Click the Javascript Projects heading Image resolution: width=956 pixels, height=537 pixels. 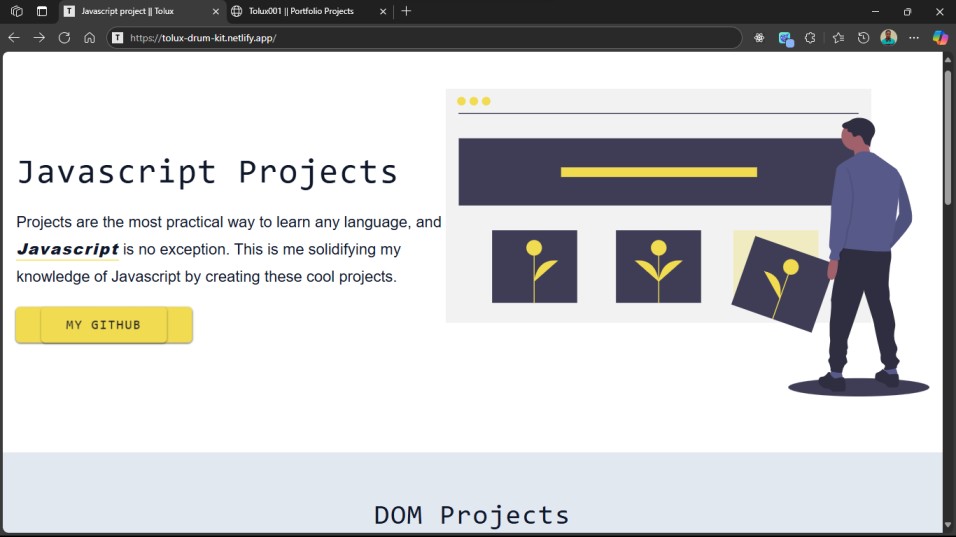click(x=207, y=172)
